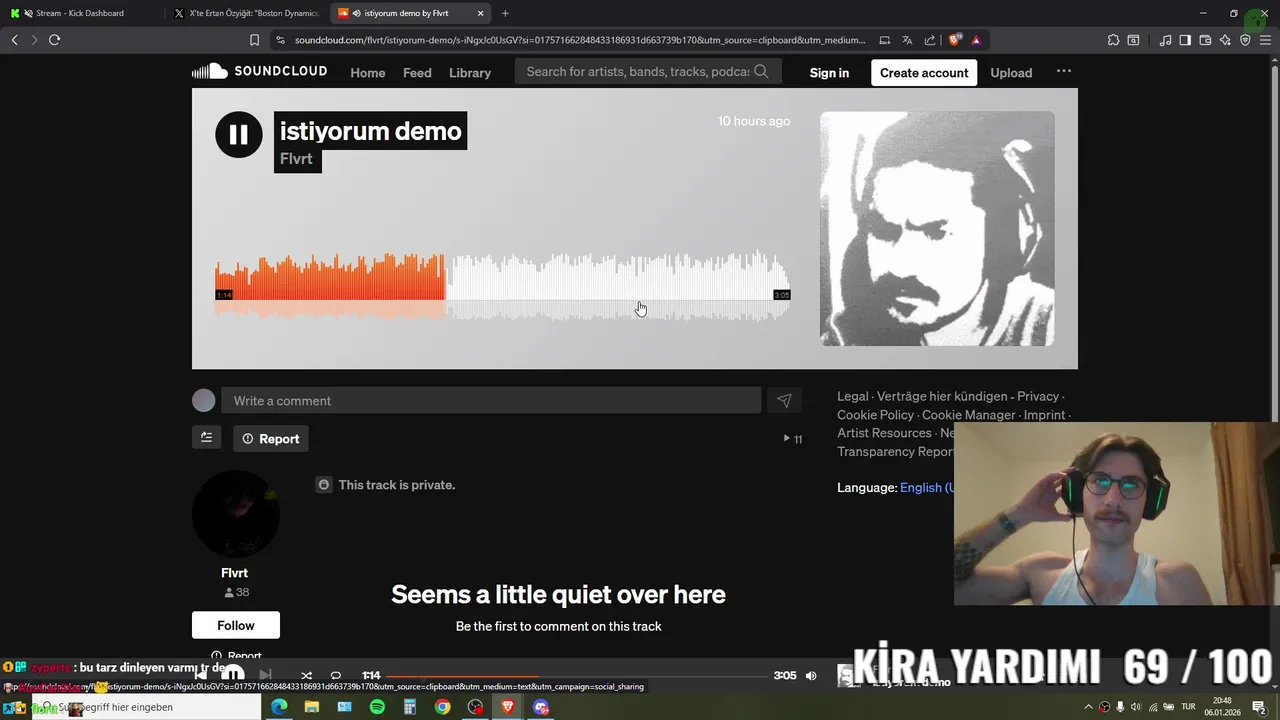Image resolution: width=1280 pixels, height=720 pixels.
Task: Go to the Feed tab
Action: (x=417, y=73)
